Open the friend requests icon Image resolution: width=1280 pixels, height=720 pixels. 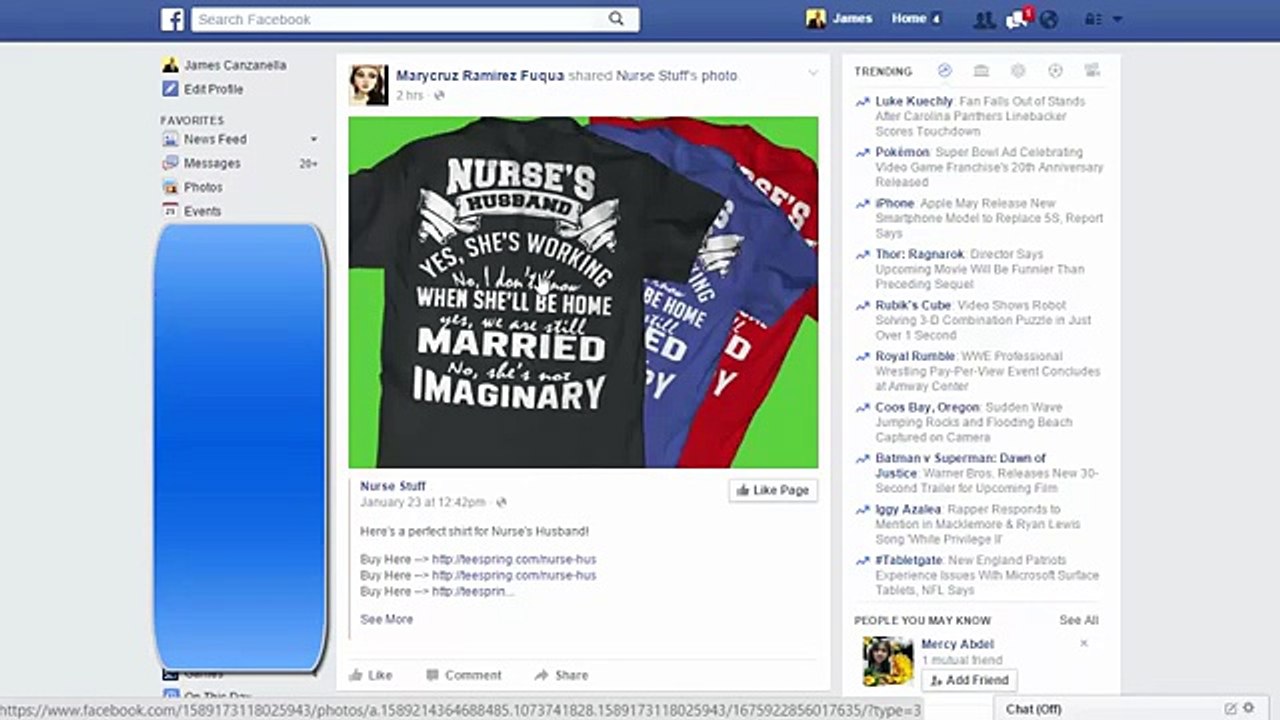point(984,19)
